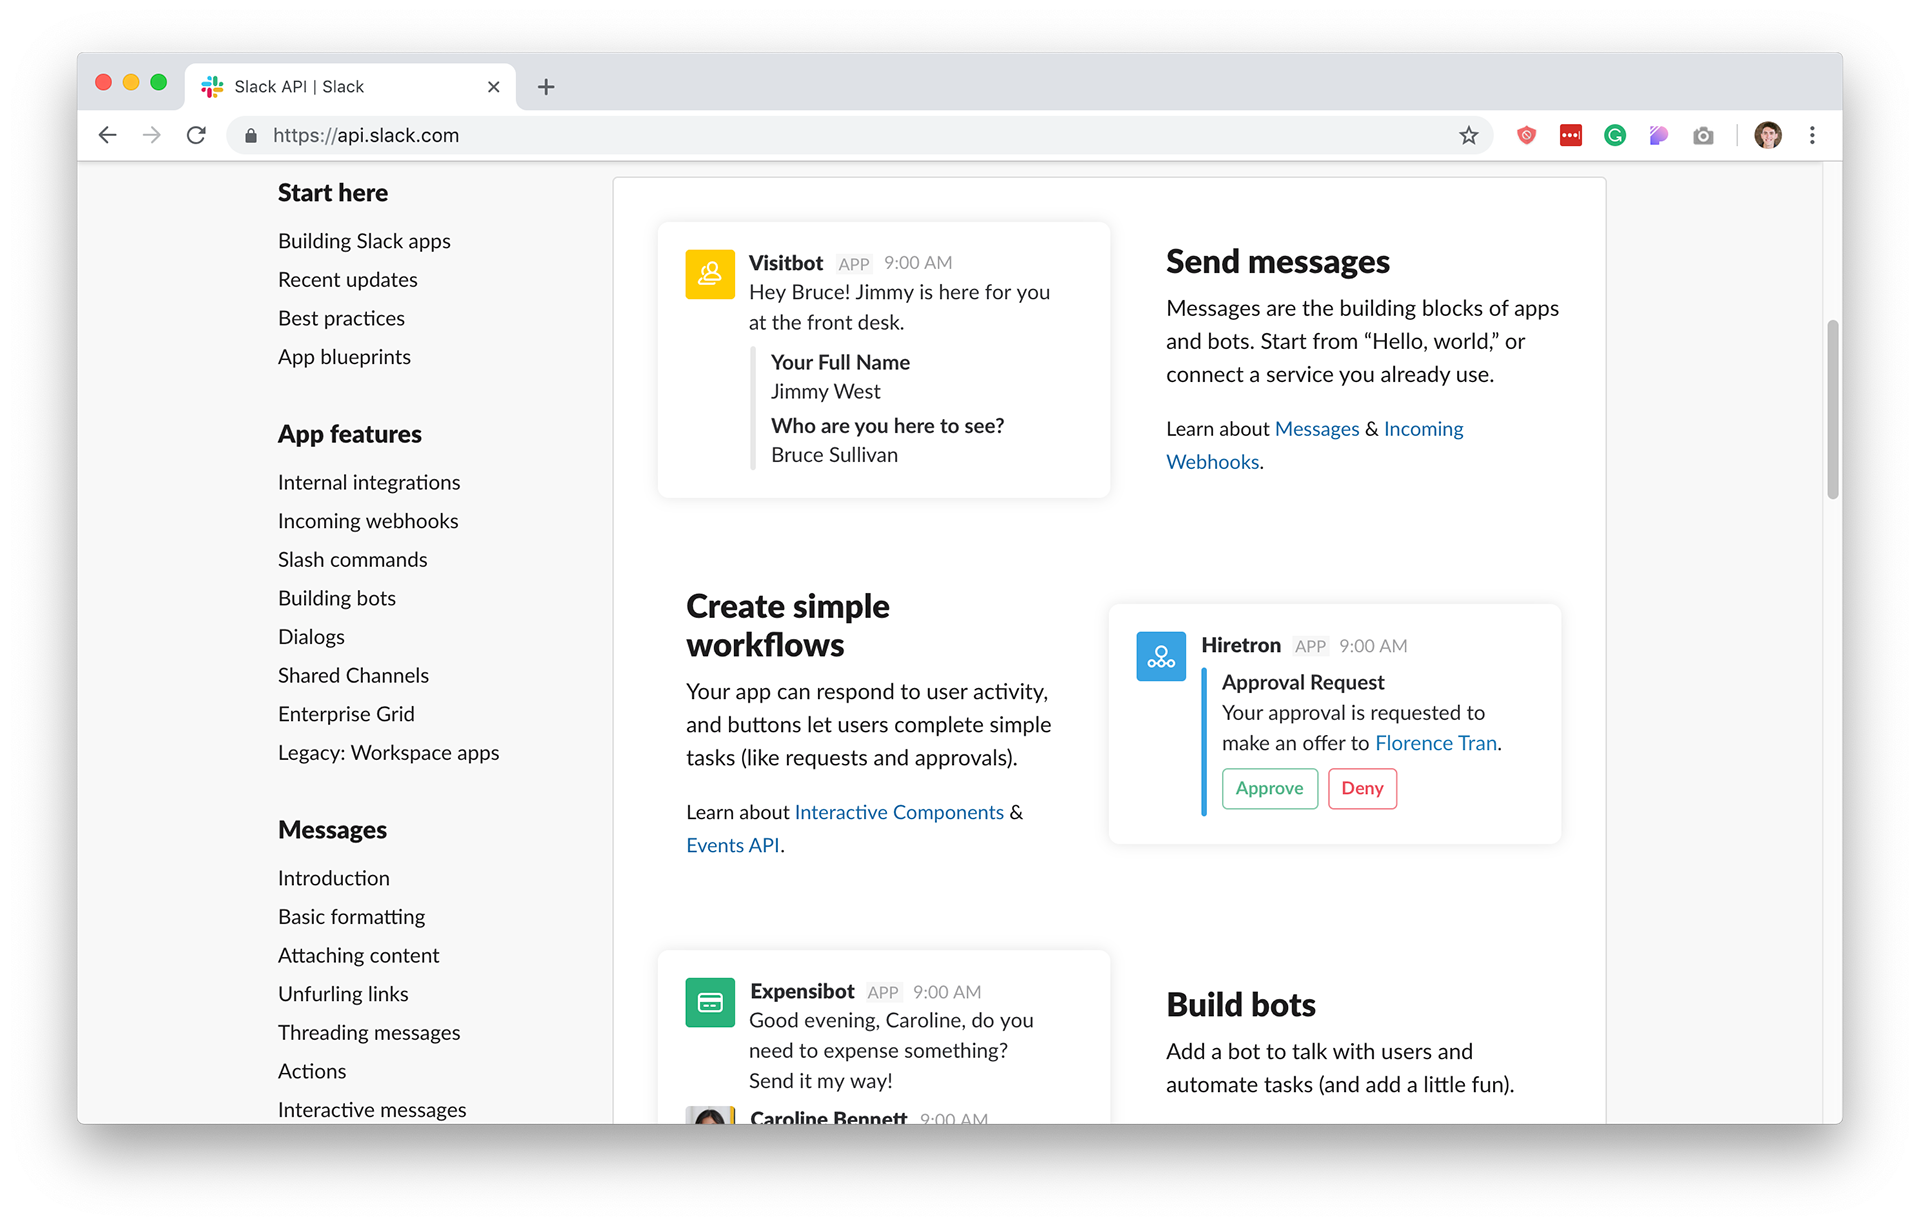This screenshot has height=1226, width=1920.
Task: Close the Slack API tab
Action: click(x=493, y=87)
